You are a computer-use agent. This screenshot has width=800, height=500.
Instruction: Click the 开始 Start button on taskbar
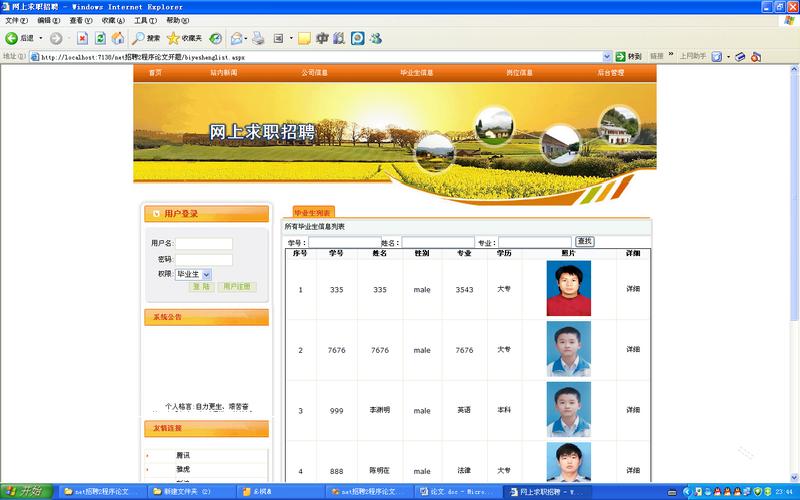click(x=28, y=491)
